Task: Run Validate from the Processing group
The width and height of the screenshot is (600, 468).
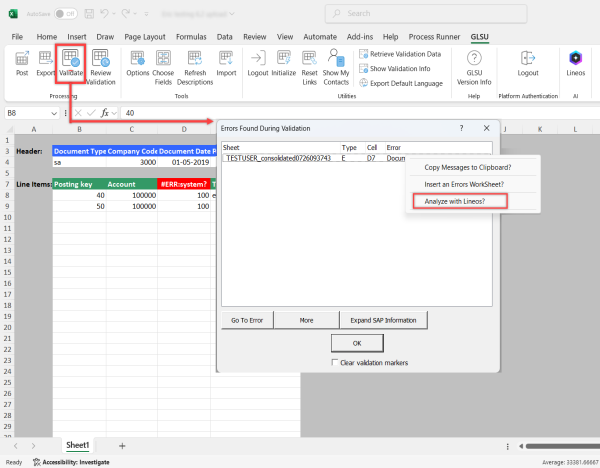Action: 71,63
